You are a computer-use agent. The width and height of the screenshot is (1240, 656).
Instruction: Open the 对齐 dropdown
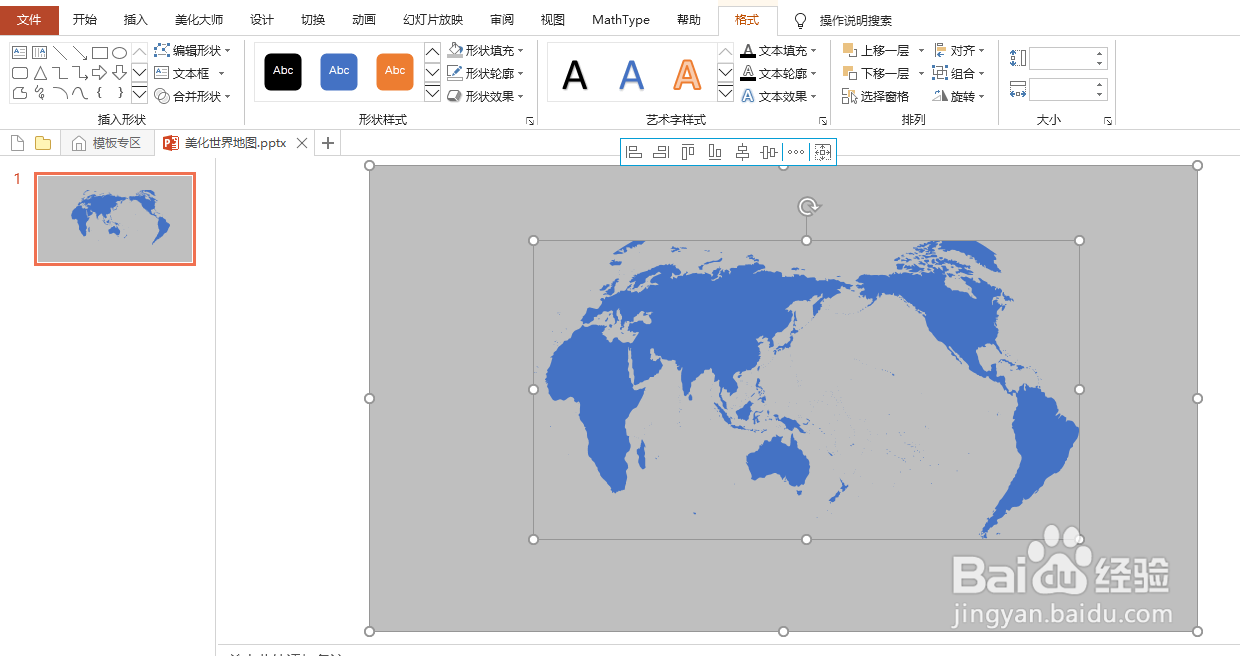tap(959, 50)
